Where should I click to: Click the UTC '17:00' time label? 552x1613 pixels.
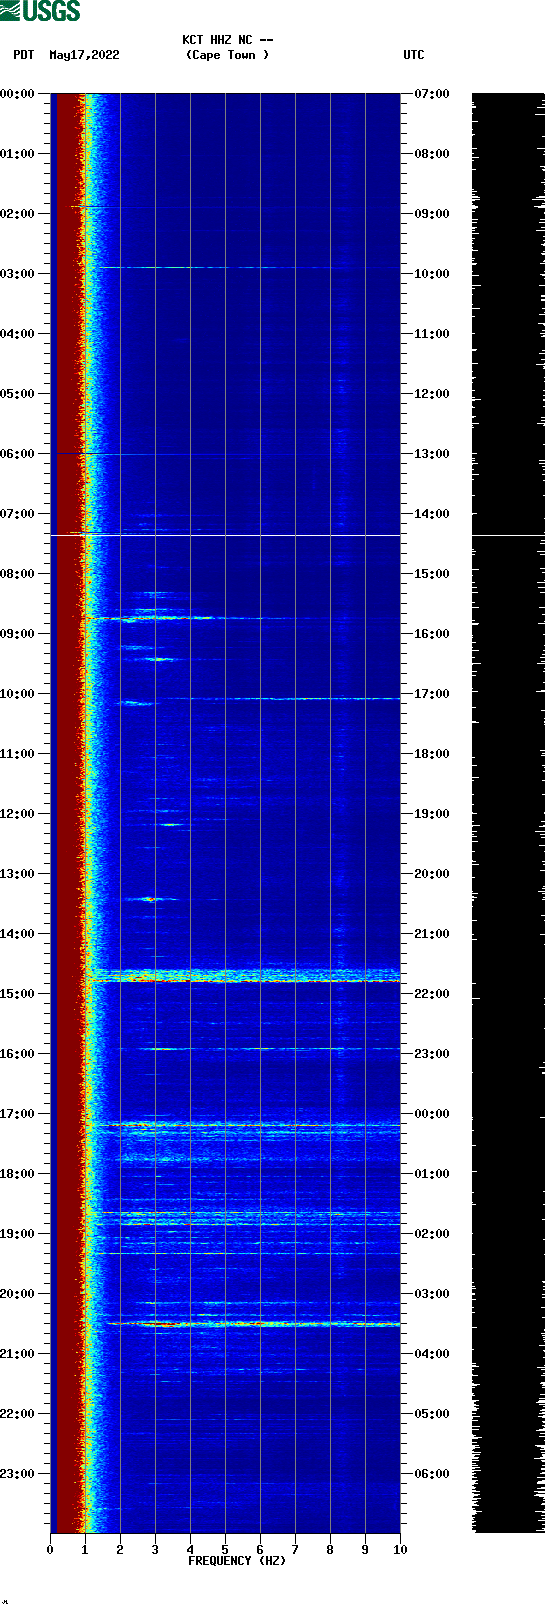[x=432, y=694]
